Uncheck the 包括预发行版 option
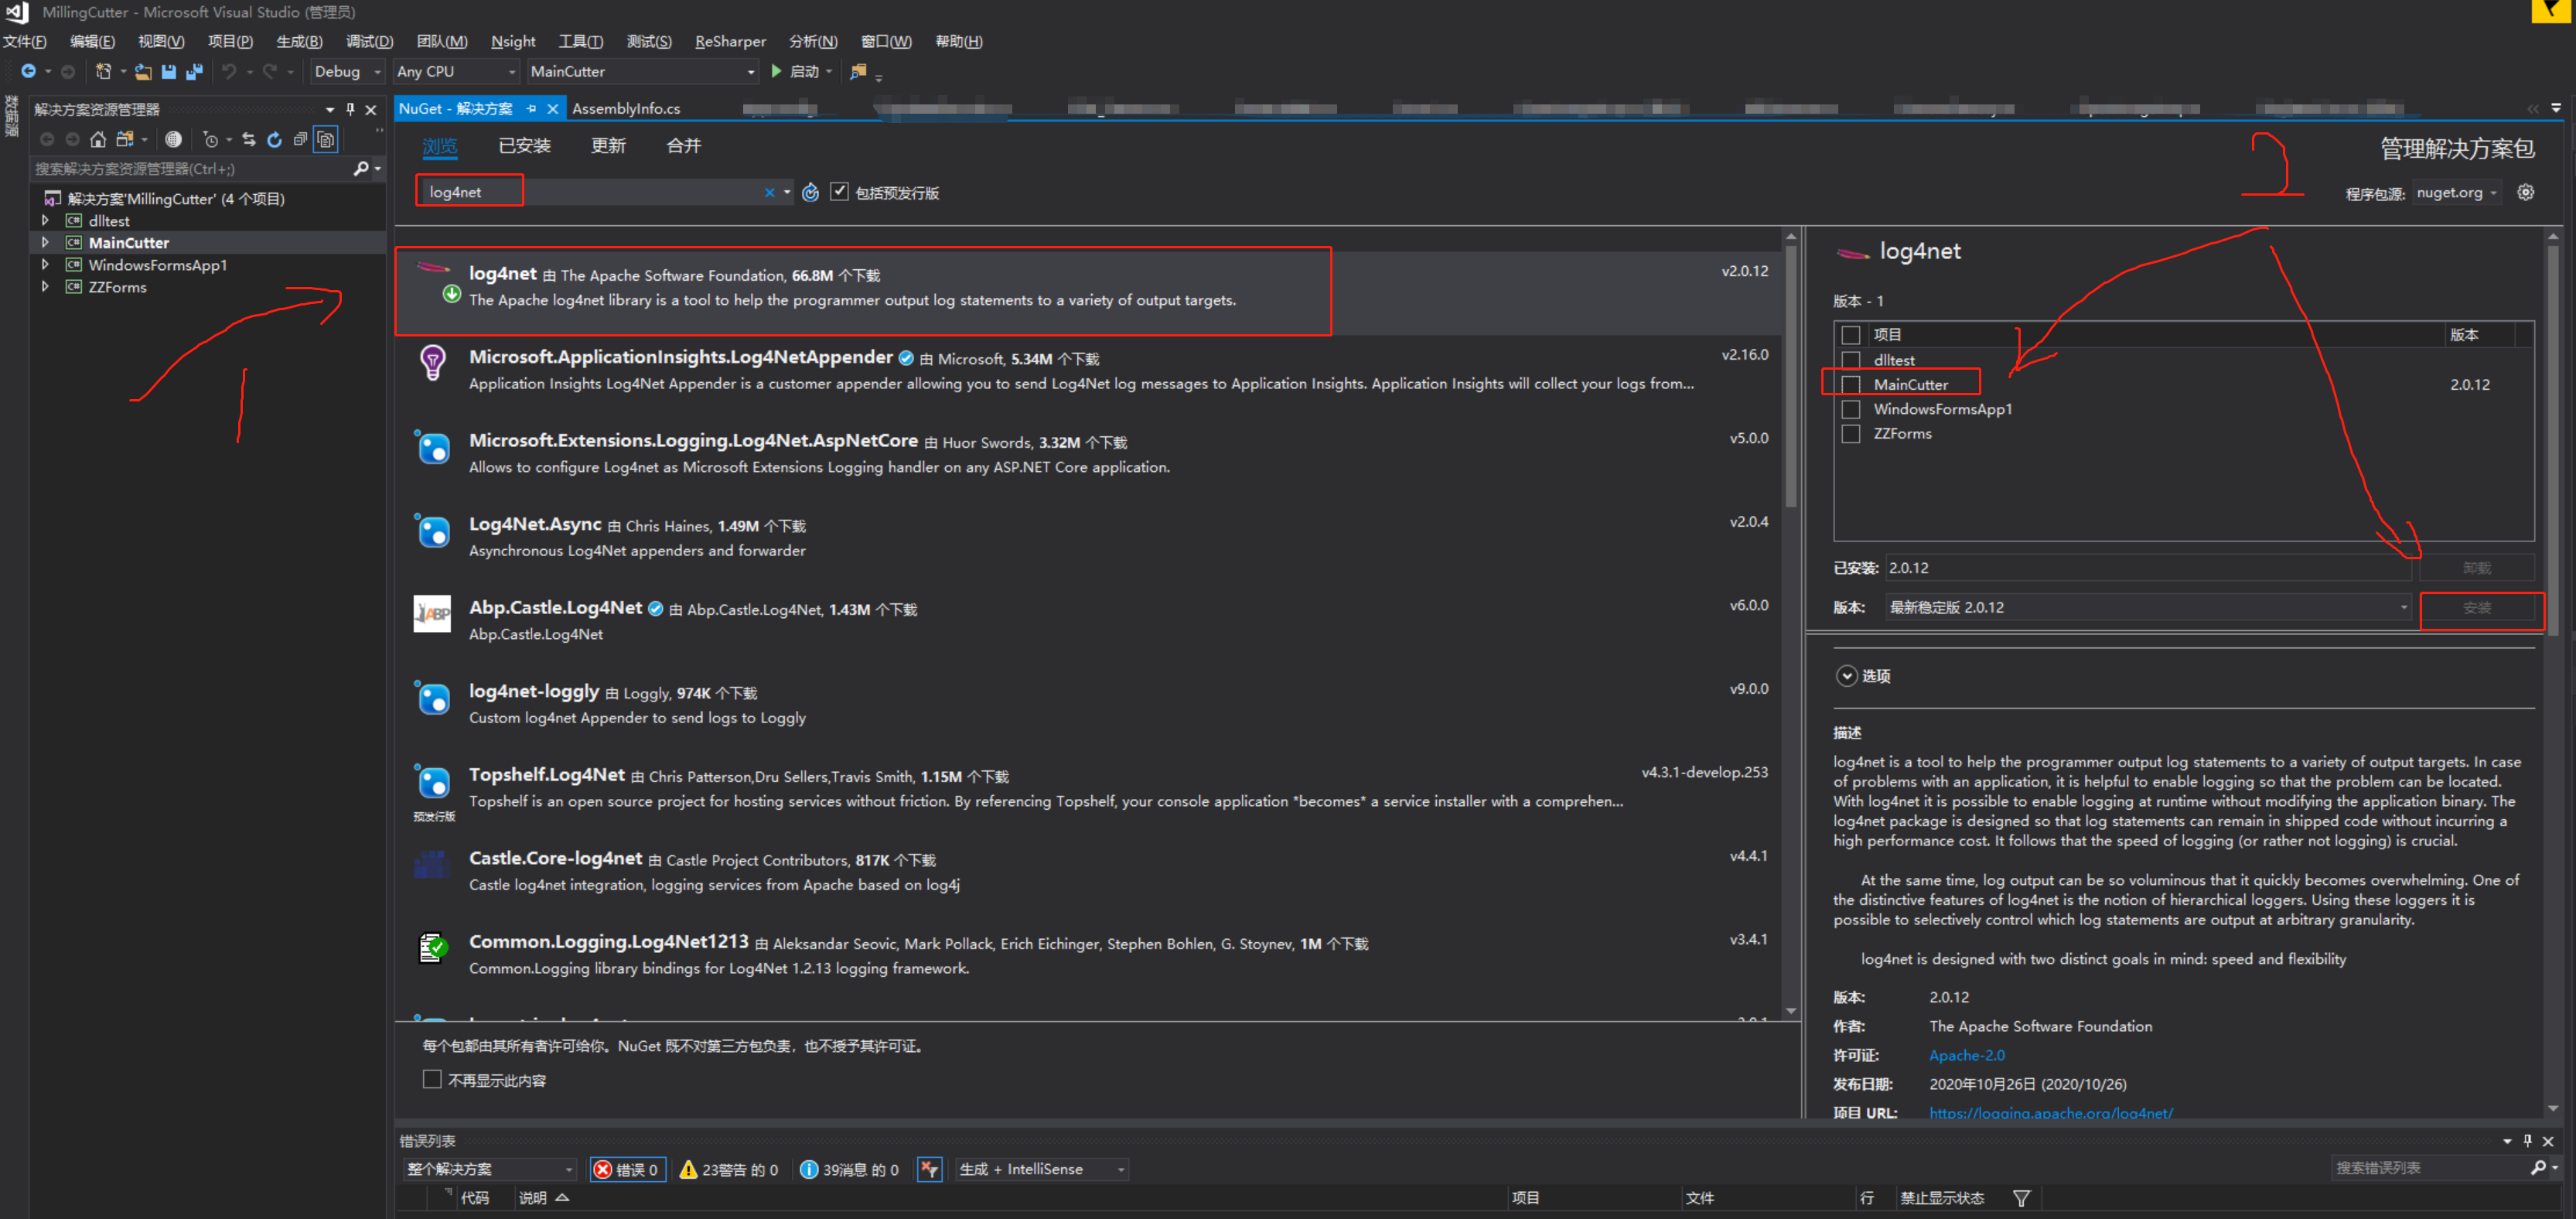2576x1219 pixels. 840,192
